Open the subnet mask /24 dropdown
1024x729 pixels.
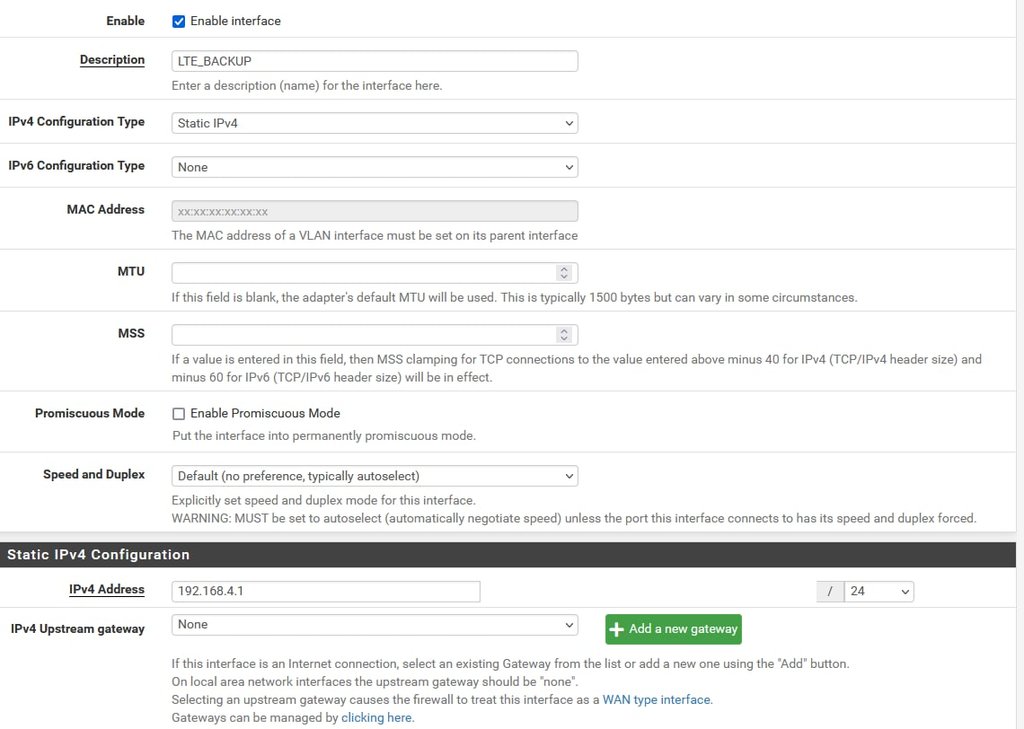pos(879,591)
